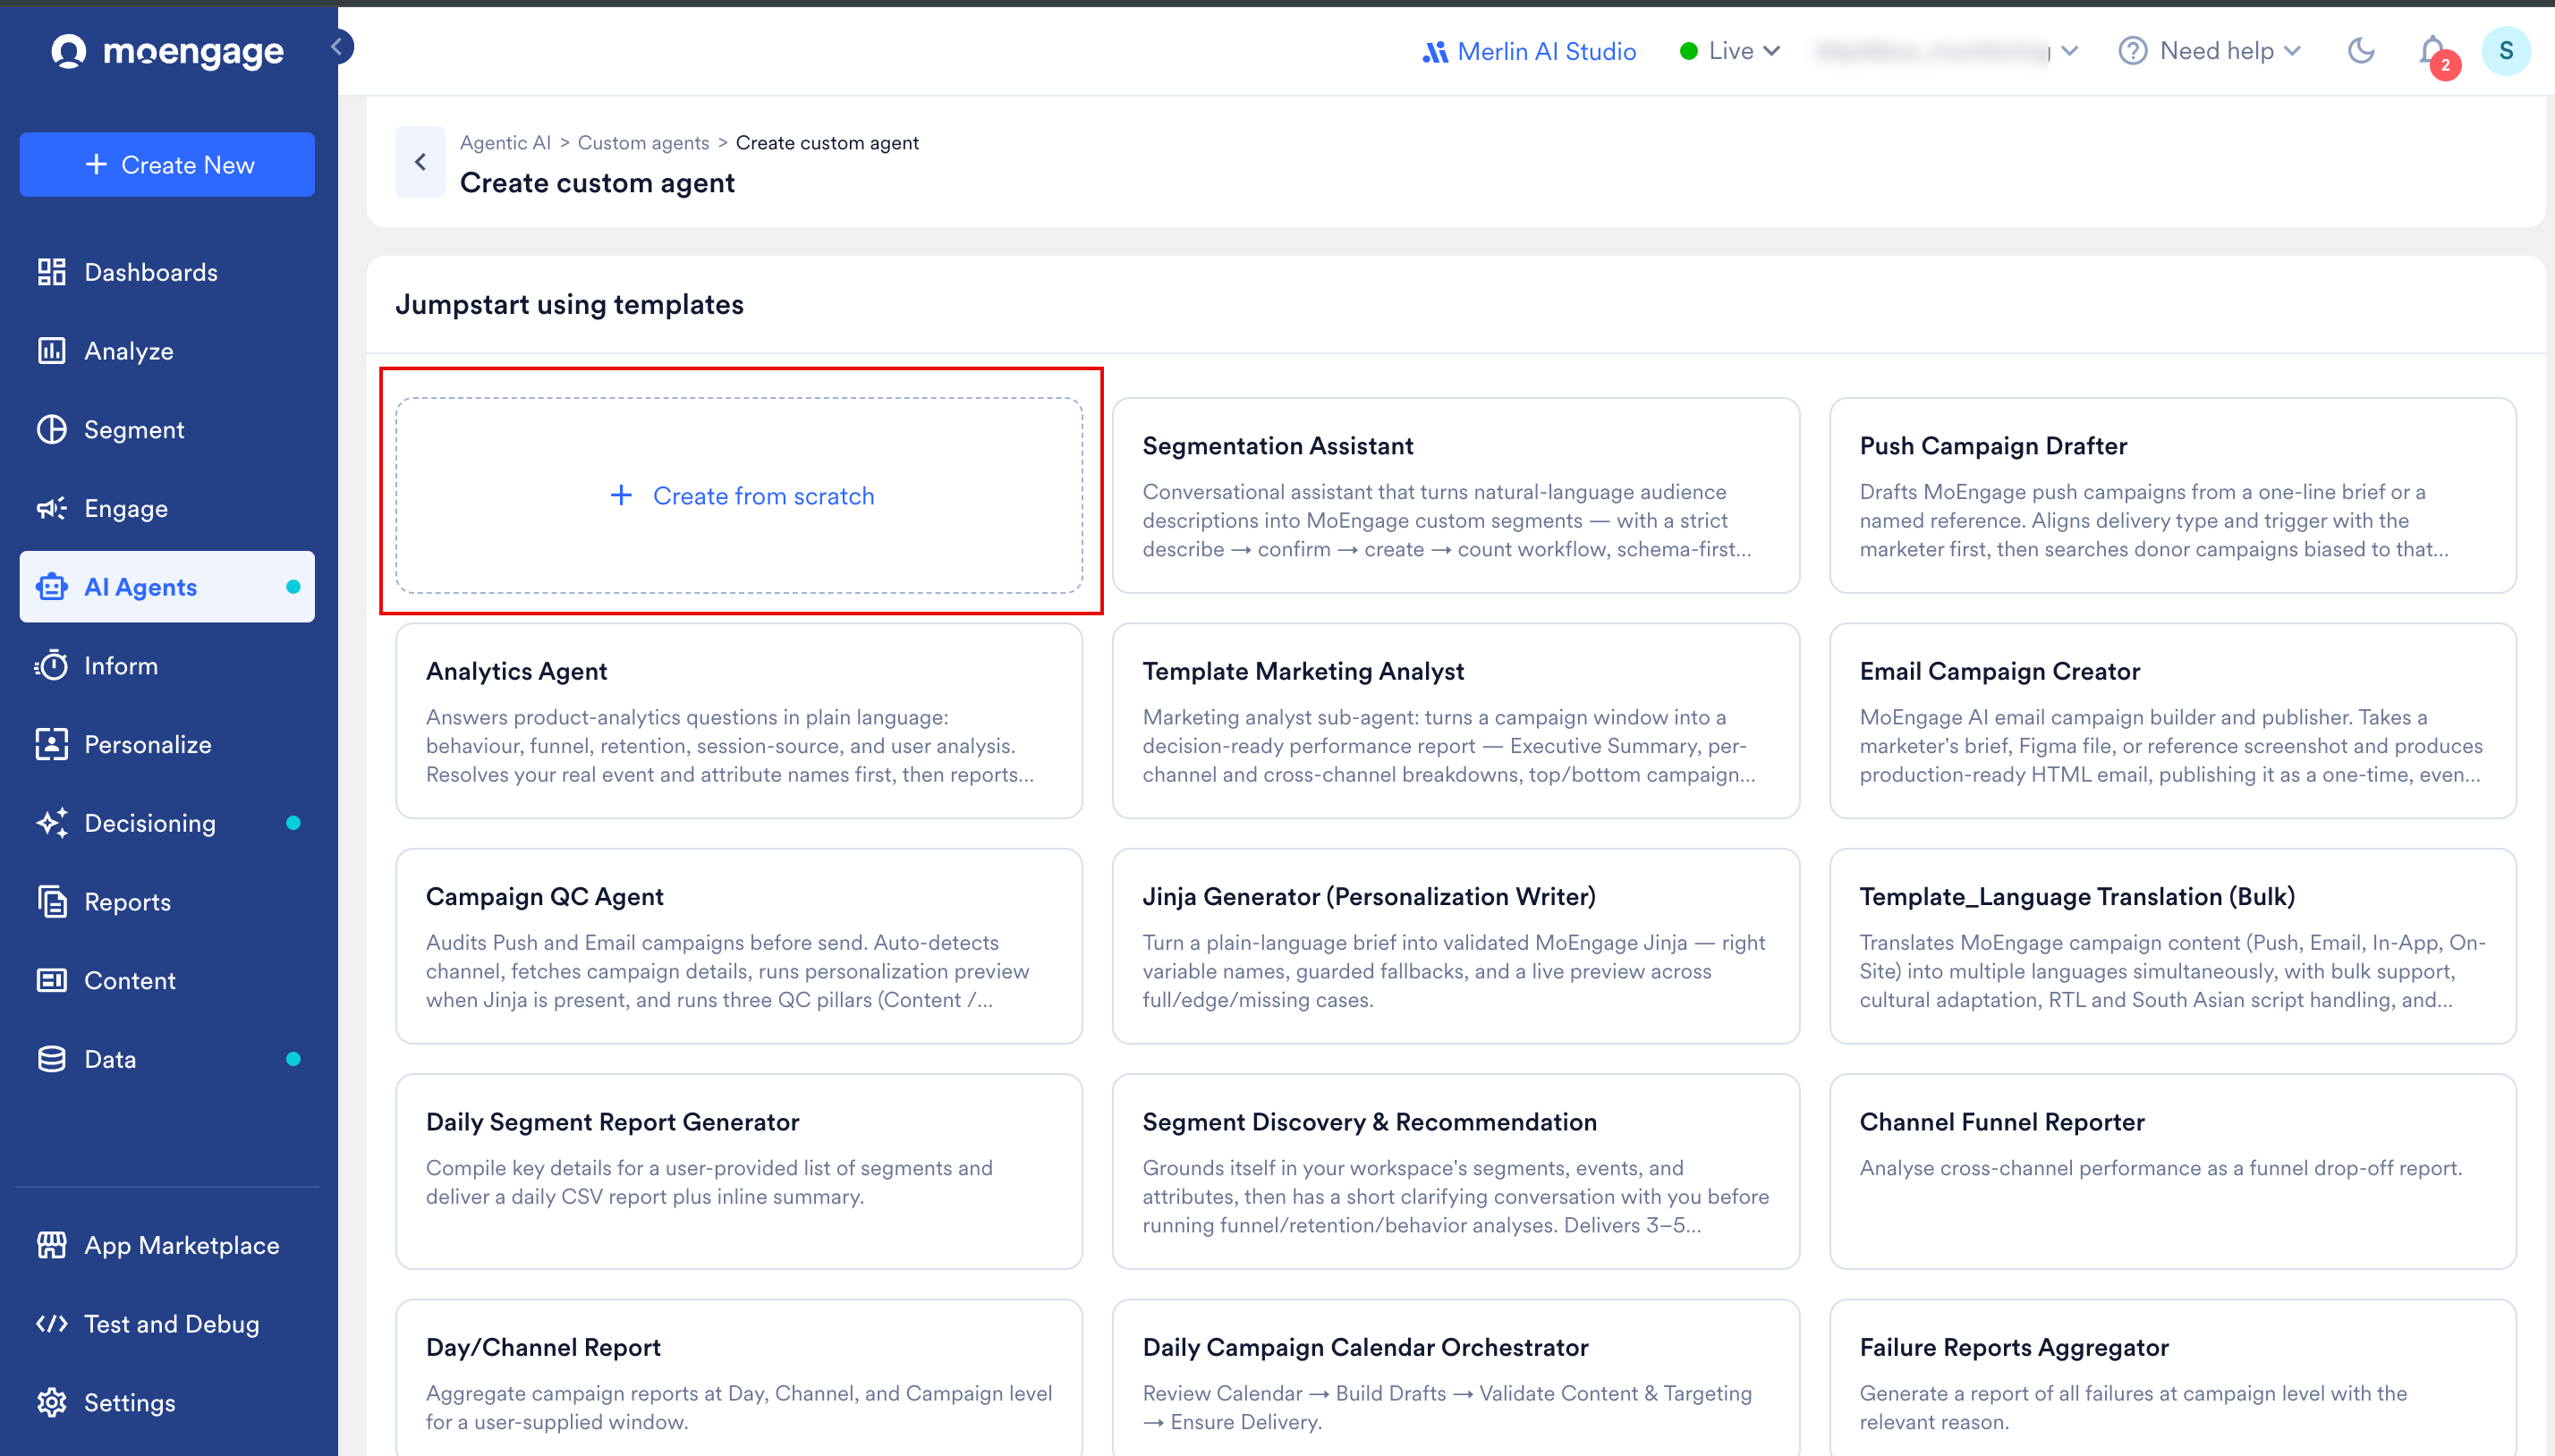The image size is (2555, 1456).
Task: Select Personalize in the sidebar
Action: [x=167, y=744]
